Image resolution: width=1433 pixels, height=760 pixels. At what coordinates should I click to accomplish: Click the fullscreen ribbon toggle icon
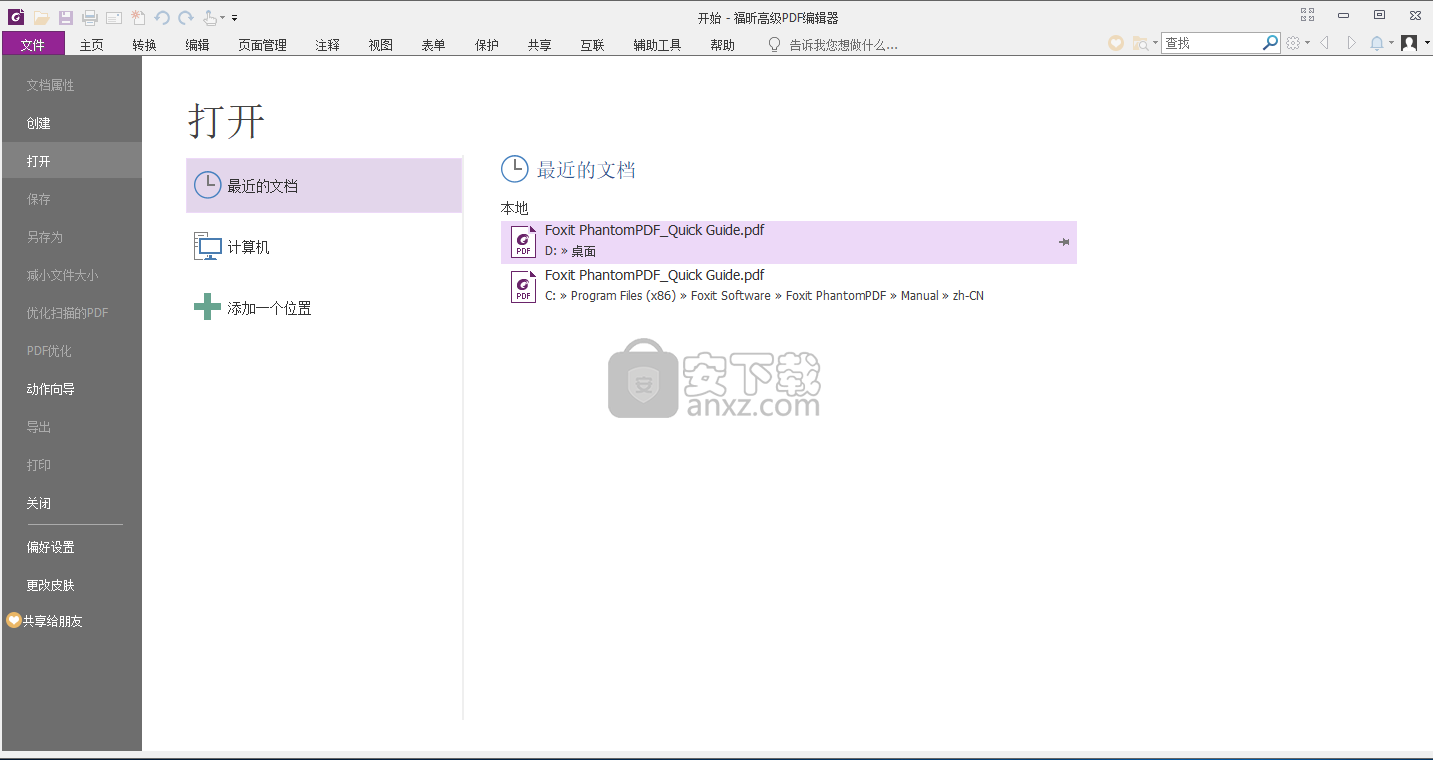tap(1307, 15)
